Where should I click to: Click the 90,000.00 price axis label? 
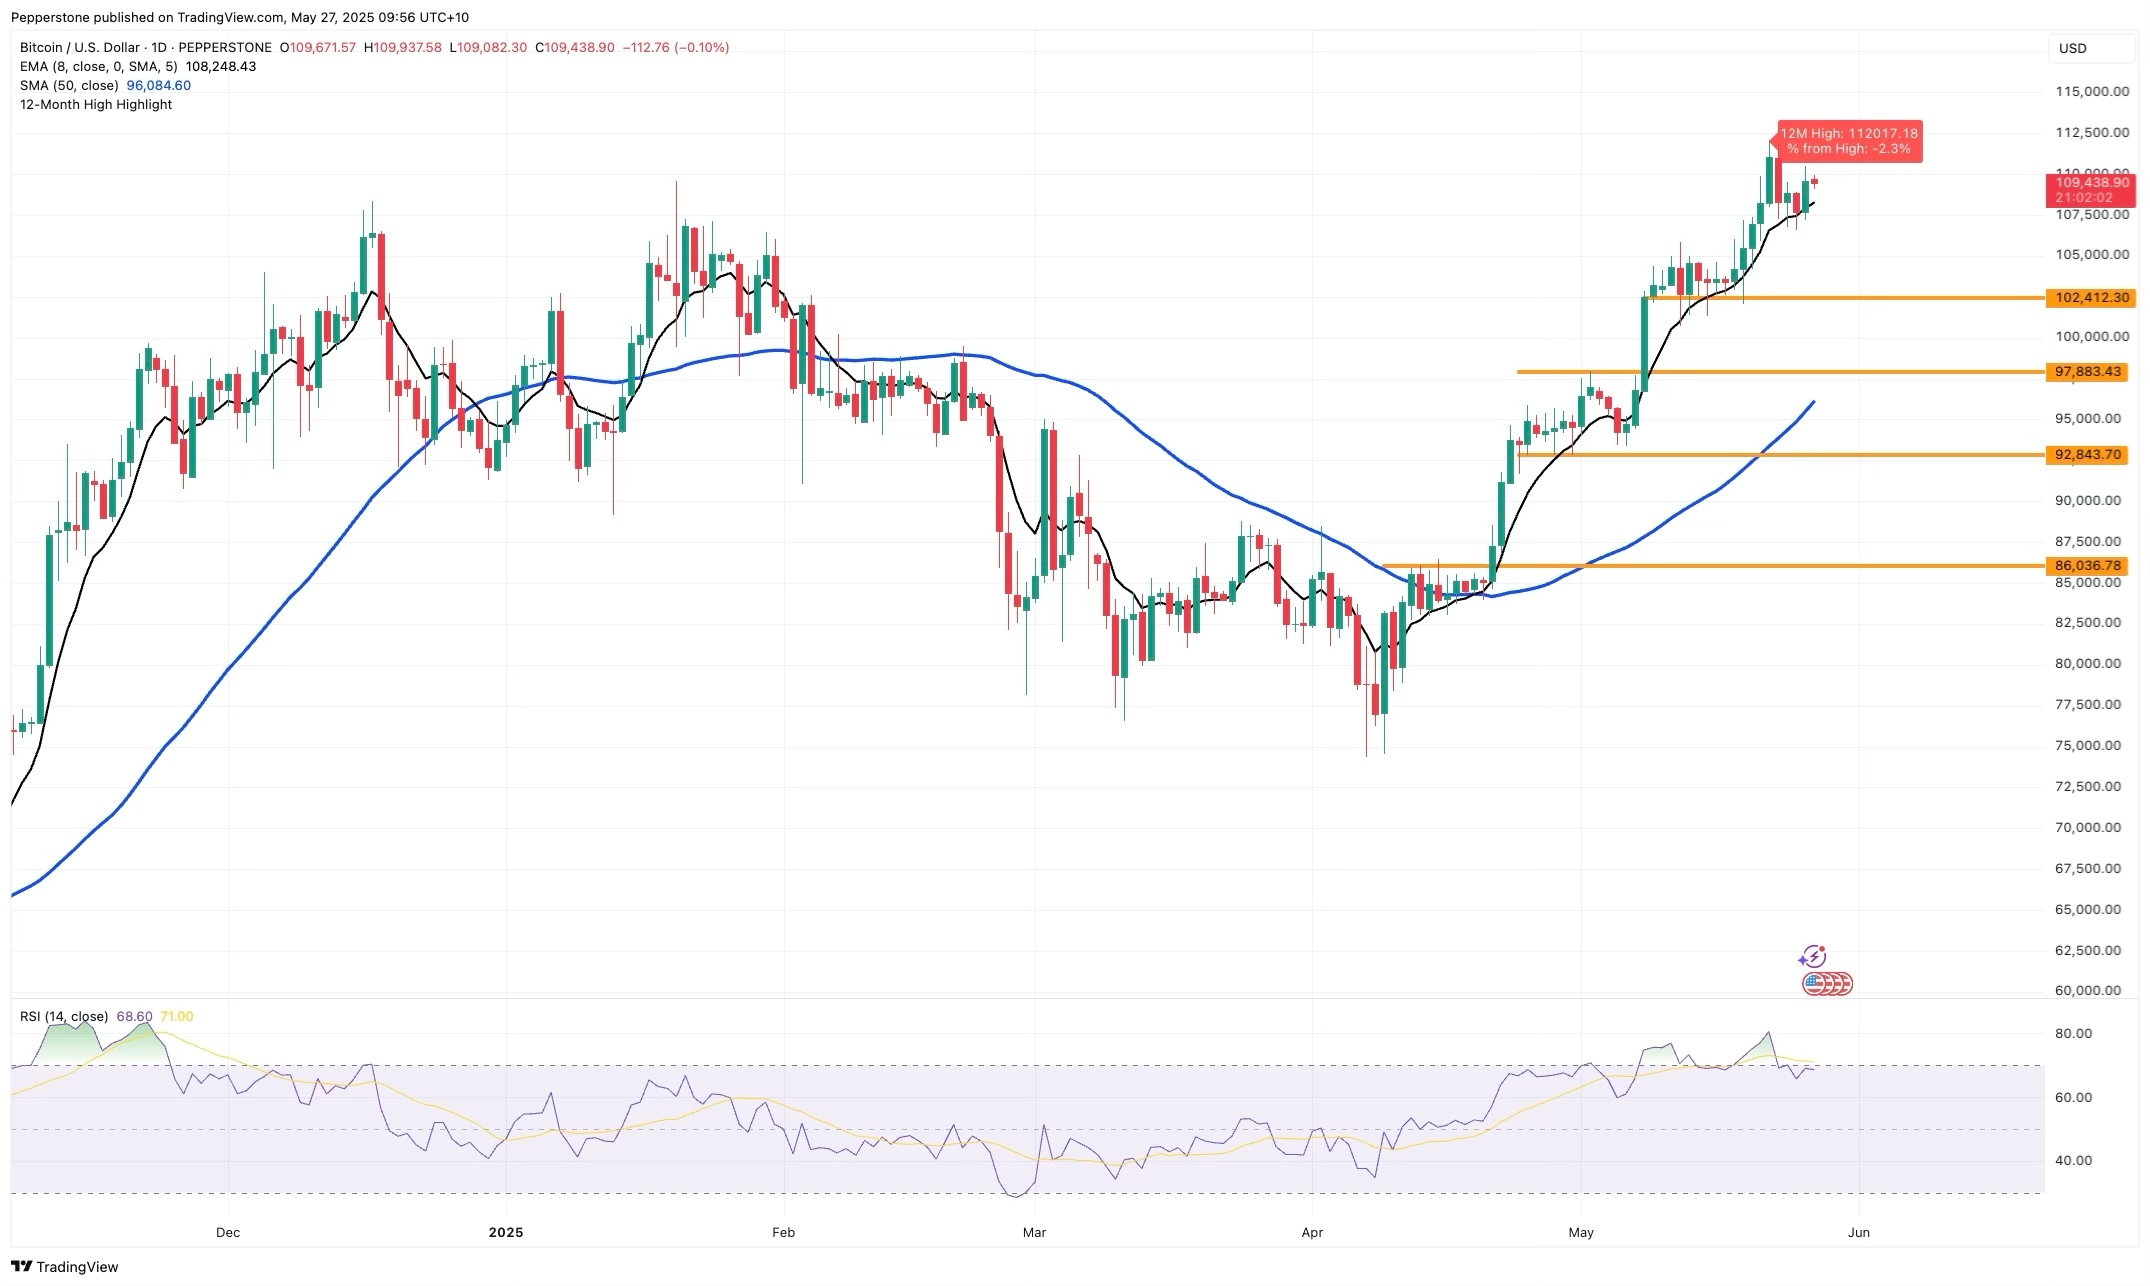click(x=2088, y=501)
